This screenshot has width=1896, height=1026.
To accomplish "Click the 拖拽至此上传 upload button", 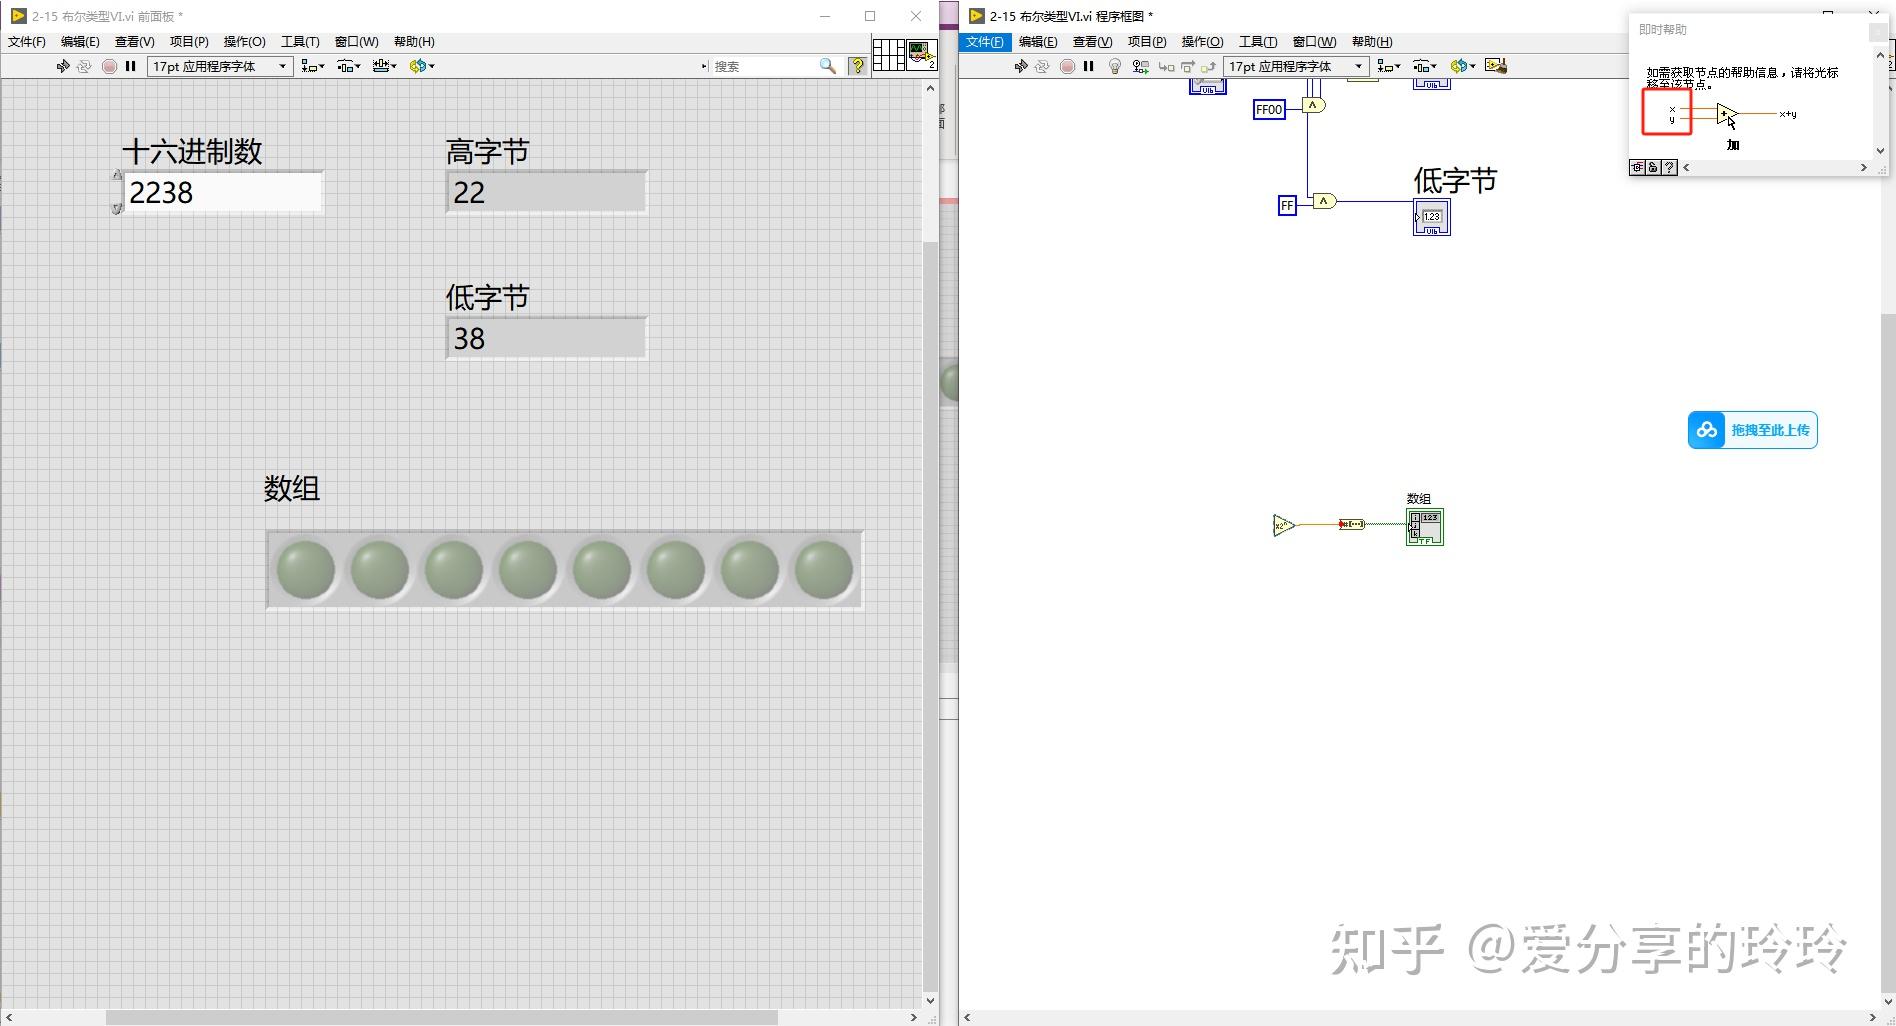I will click(x=1751, y=429).
